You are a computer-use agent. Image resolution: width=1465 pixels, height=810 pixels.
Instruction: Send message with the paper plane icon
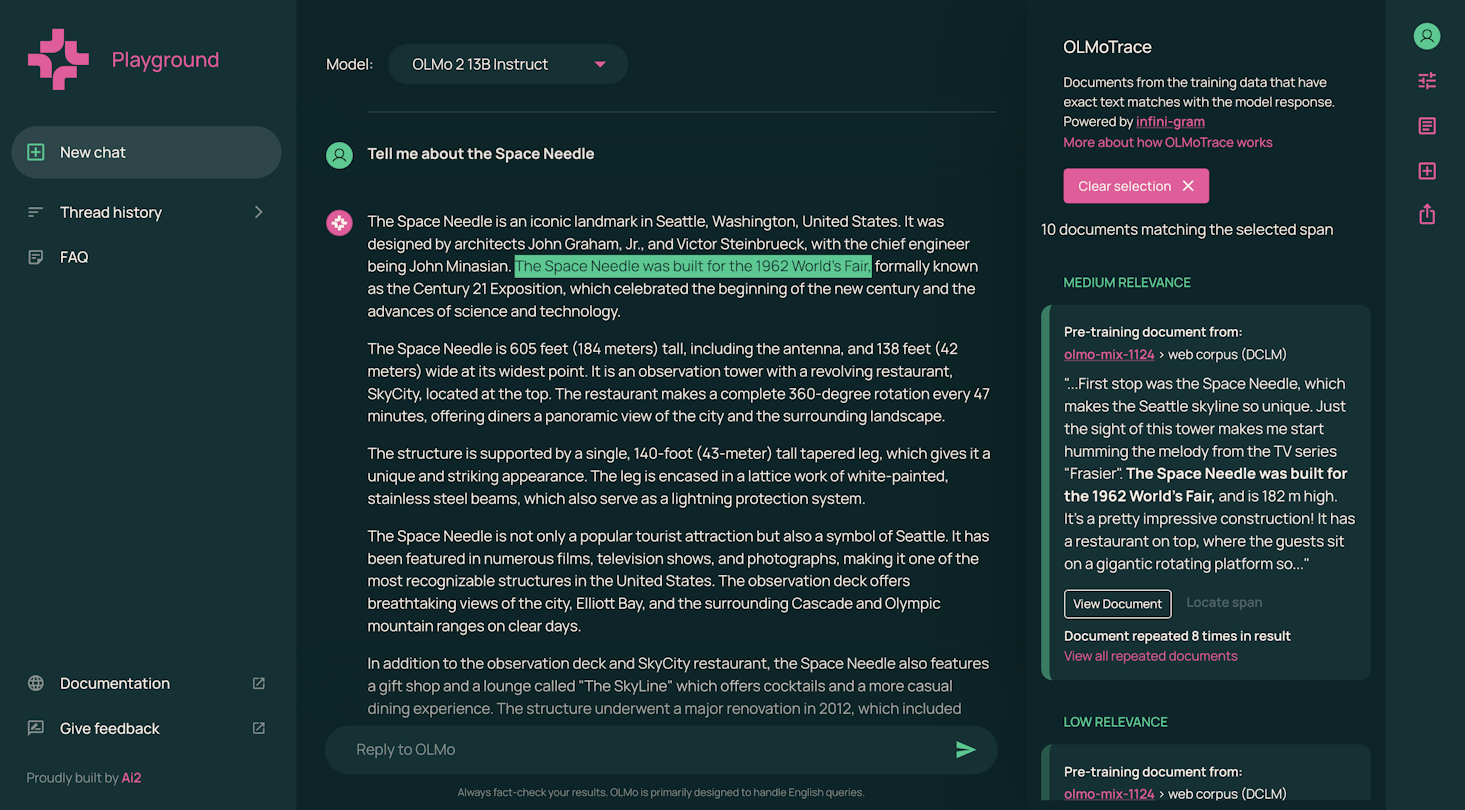pyautogui.click(x=965, y=750)
